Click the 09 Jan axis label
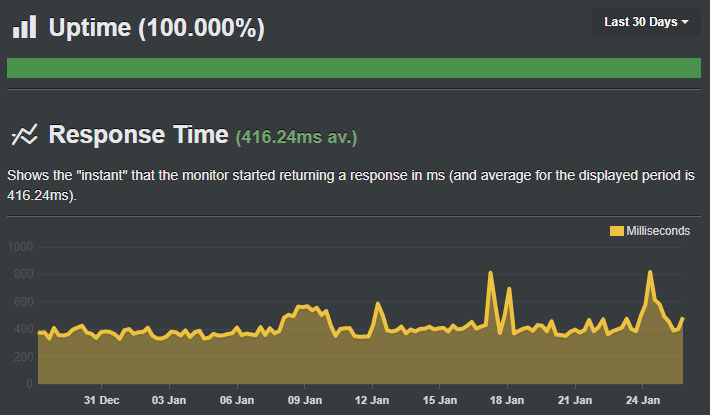The image size is (710, 415). (x=305, y=400)
